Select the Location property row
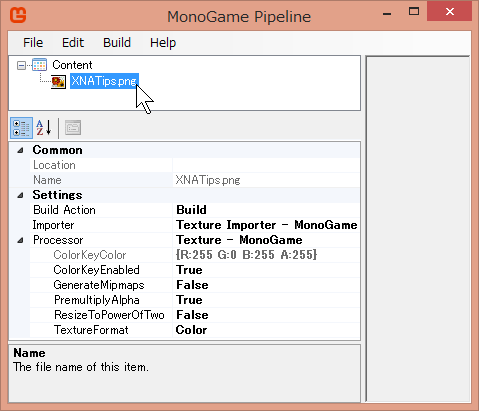This screenshot has height=411, width=479. tap(195, 165)
